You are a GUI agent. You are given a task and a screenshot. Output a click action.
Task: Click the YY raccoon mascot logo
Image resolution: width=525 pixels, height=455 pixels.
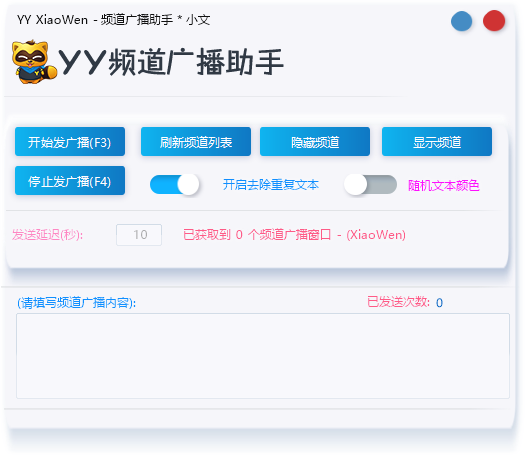pos(34,62)
